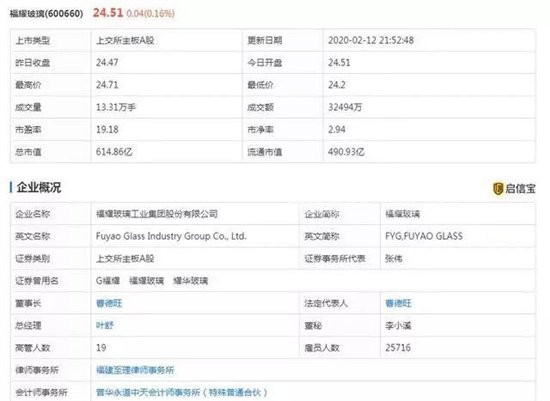Select the former name G福耀
This screenshot has width=550, height=401.
108,281
